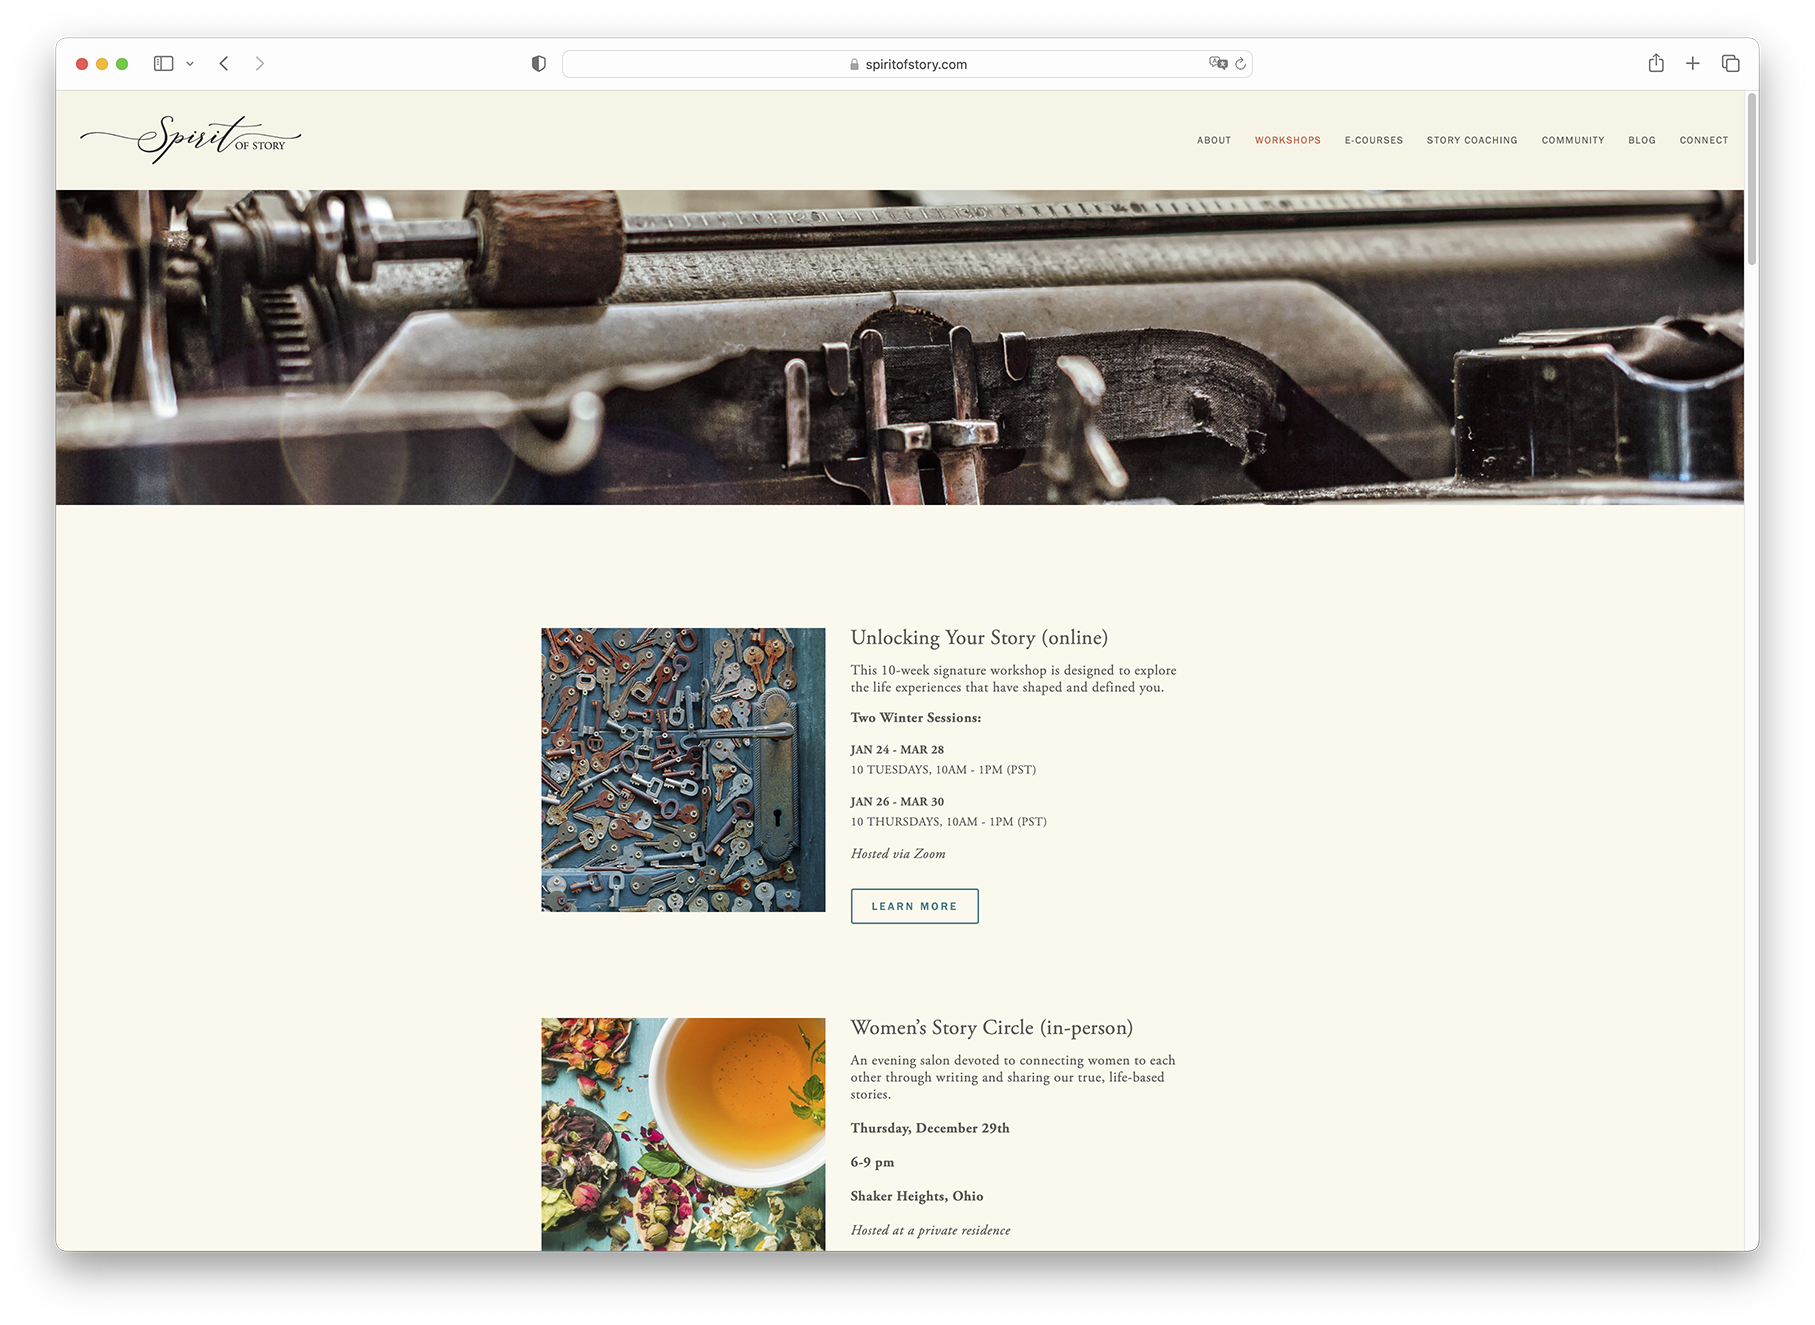Viewport: 1815px width, 1325px height.
Task: Click the 'Hosted at a private residence' text
Action: tap(930, 1230)
